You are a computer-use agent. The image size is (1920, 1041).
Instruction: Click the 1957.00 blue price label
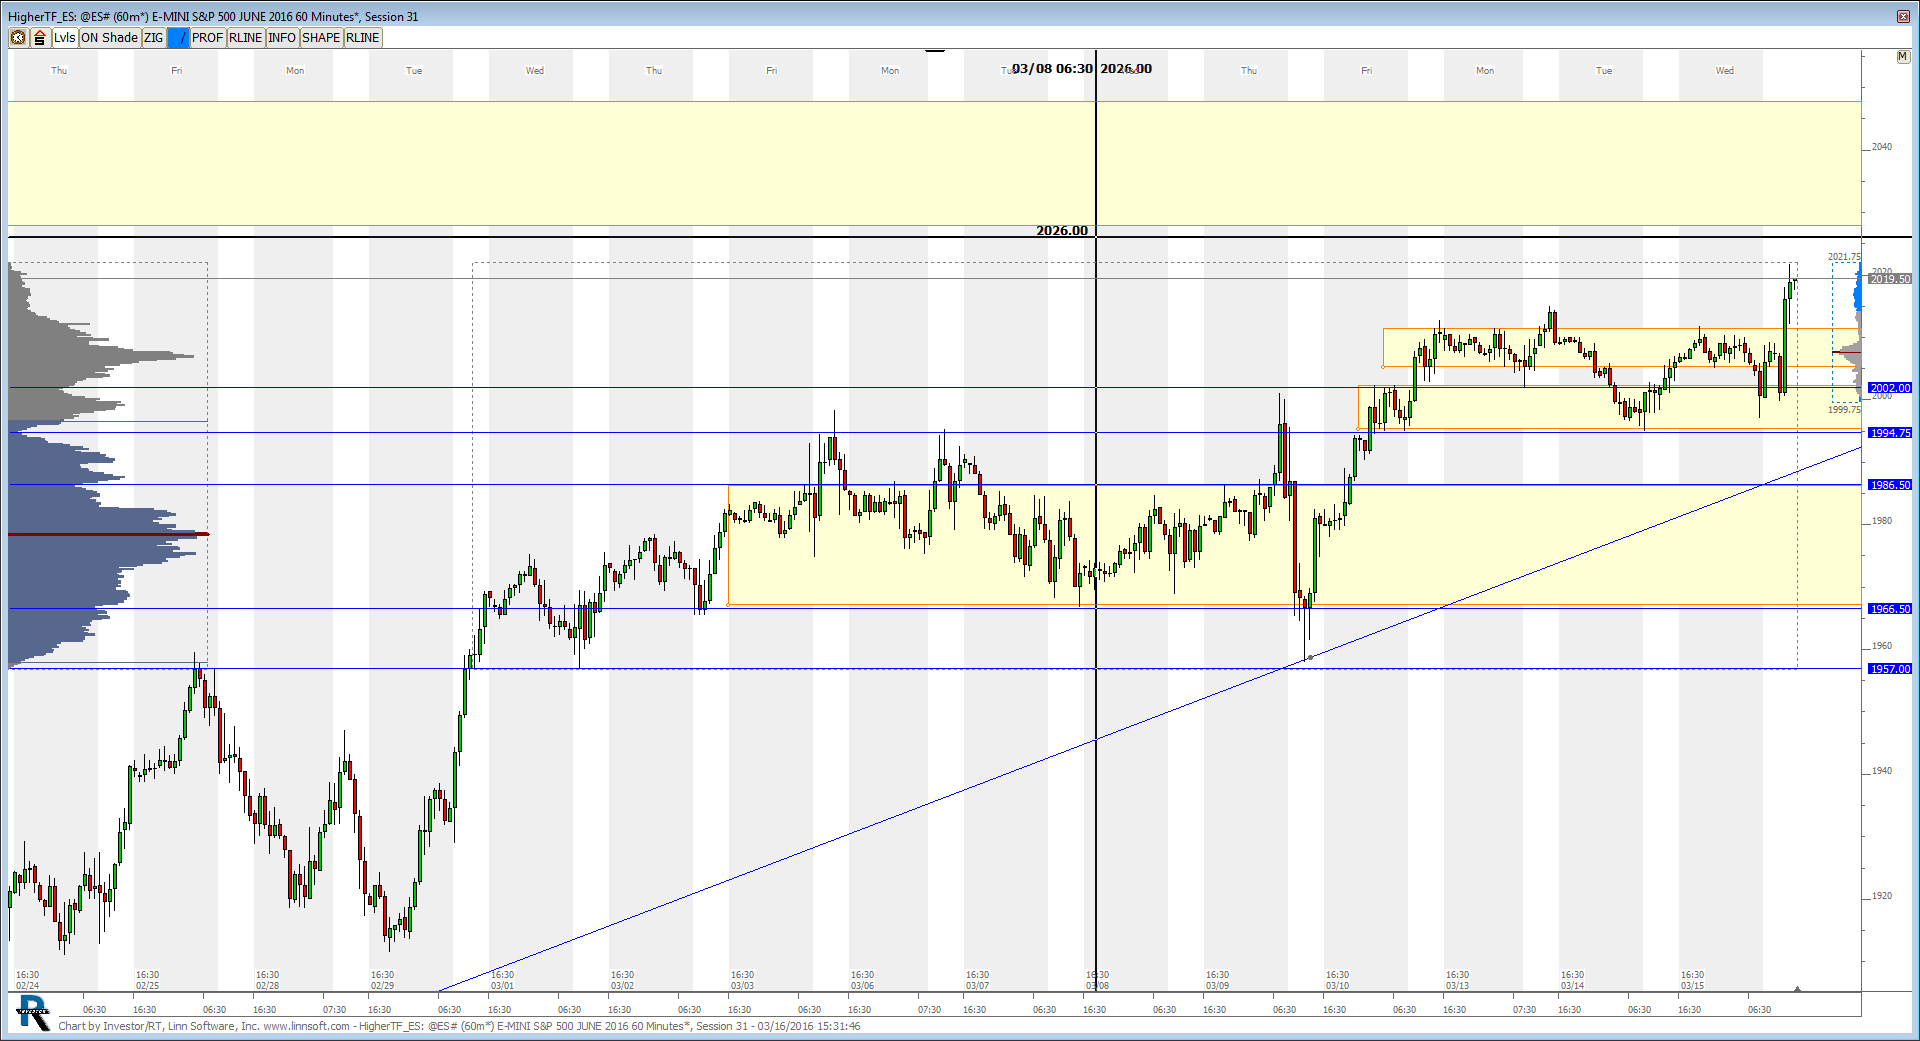click(1889, 669)
